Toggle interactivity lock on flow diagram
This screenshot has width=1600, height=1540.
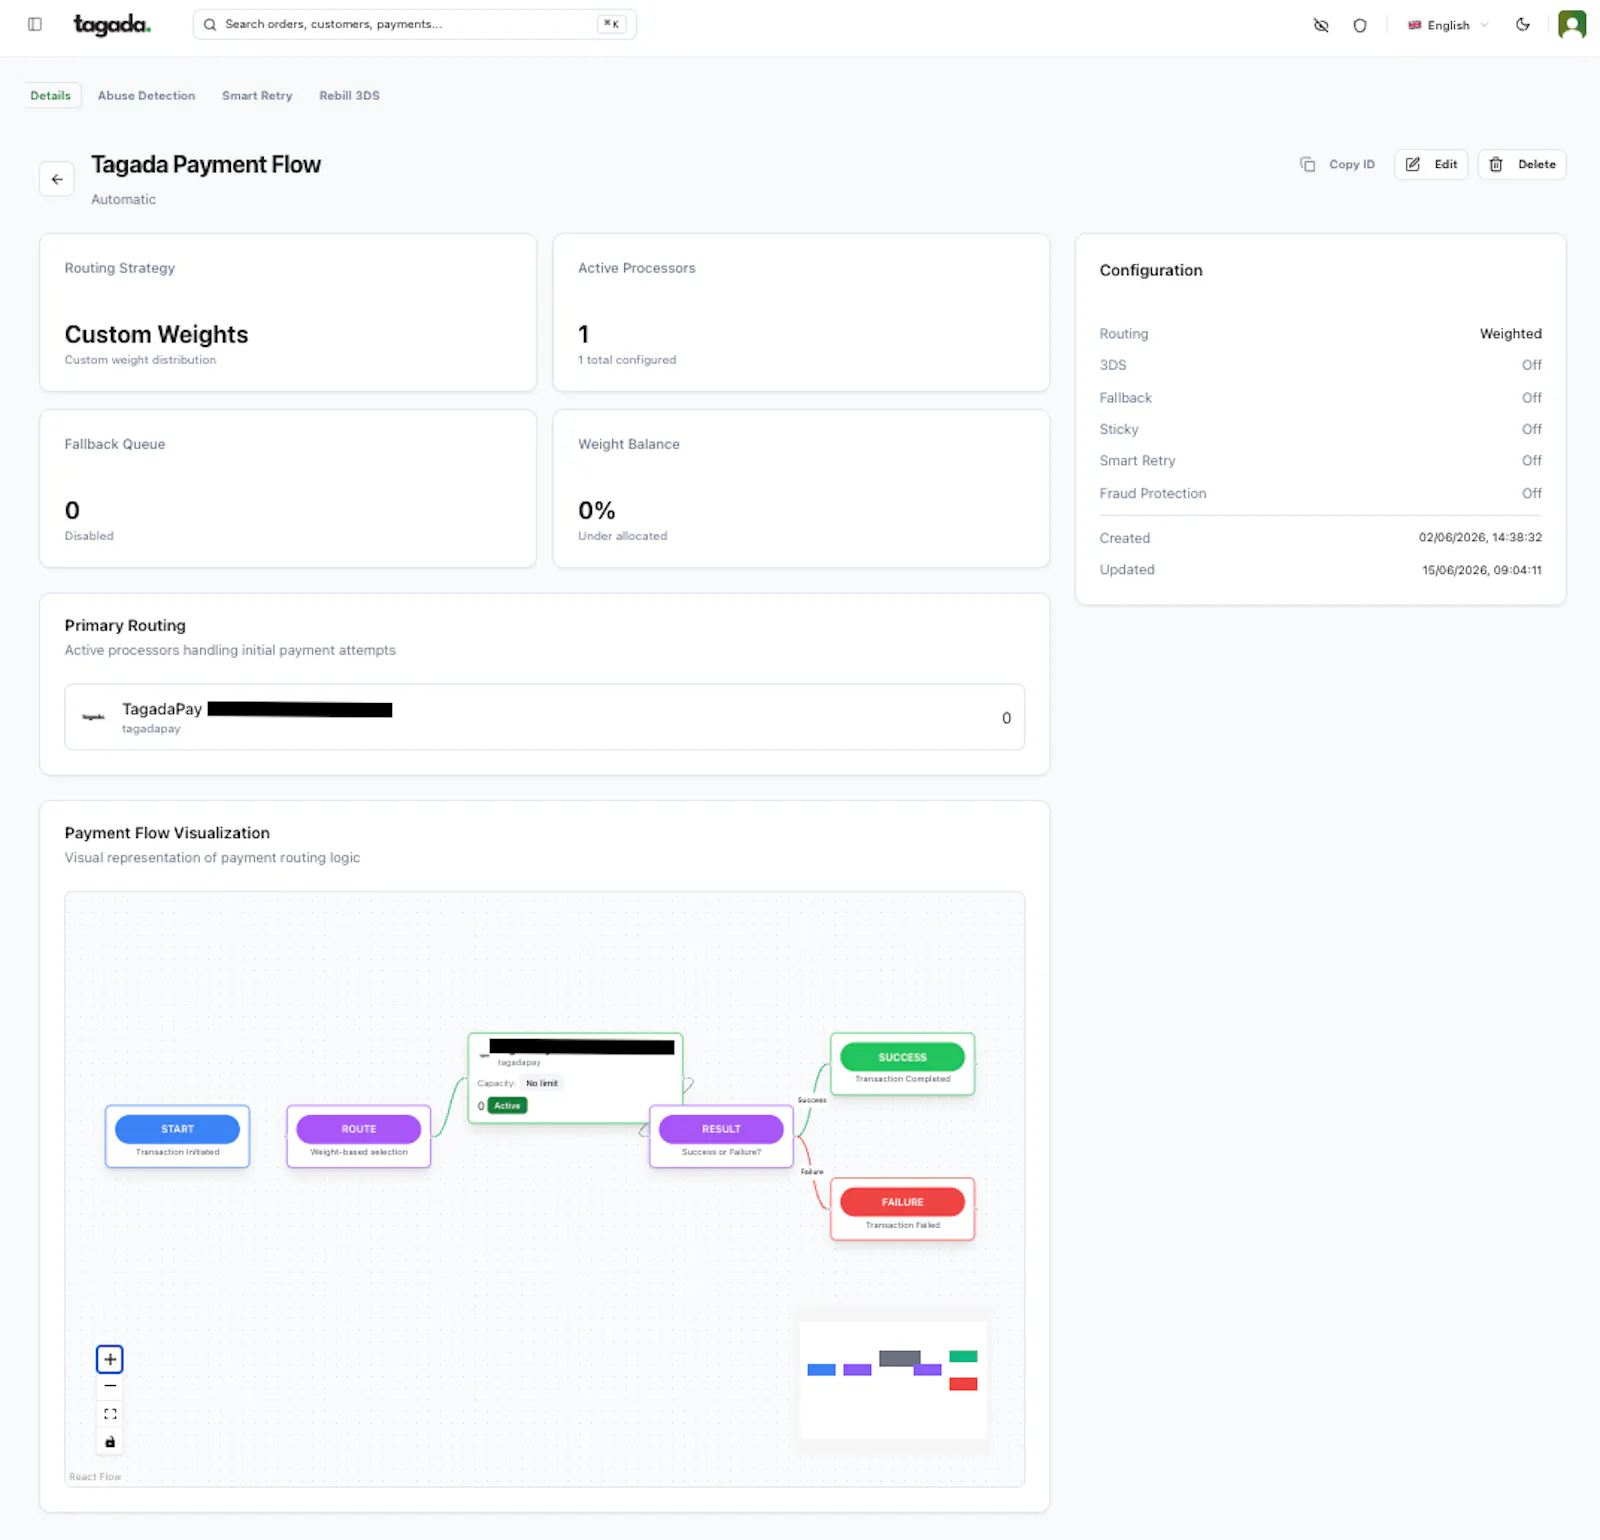pos(110,1442)
